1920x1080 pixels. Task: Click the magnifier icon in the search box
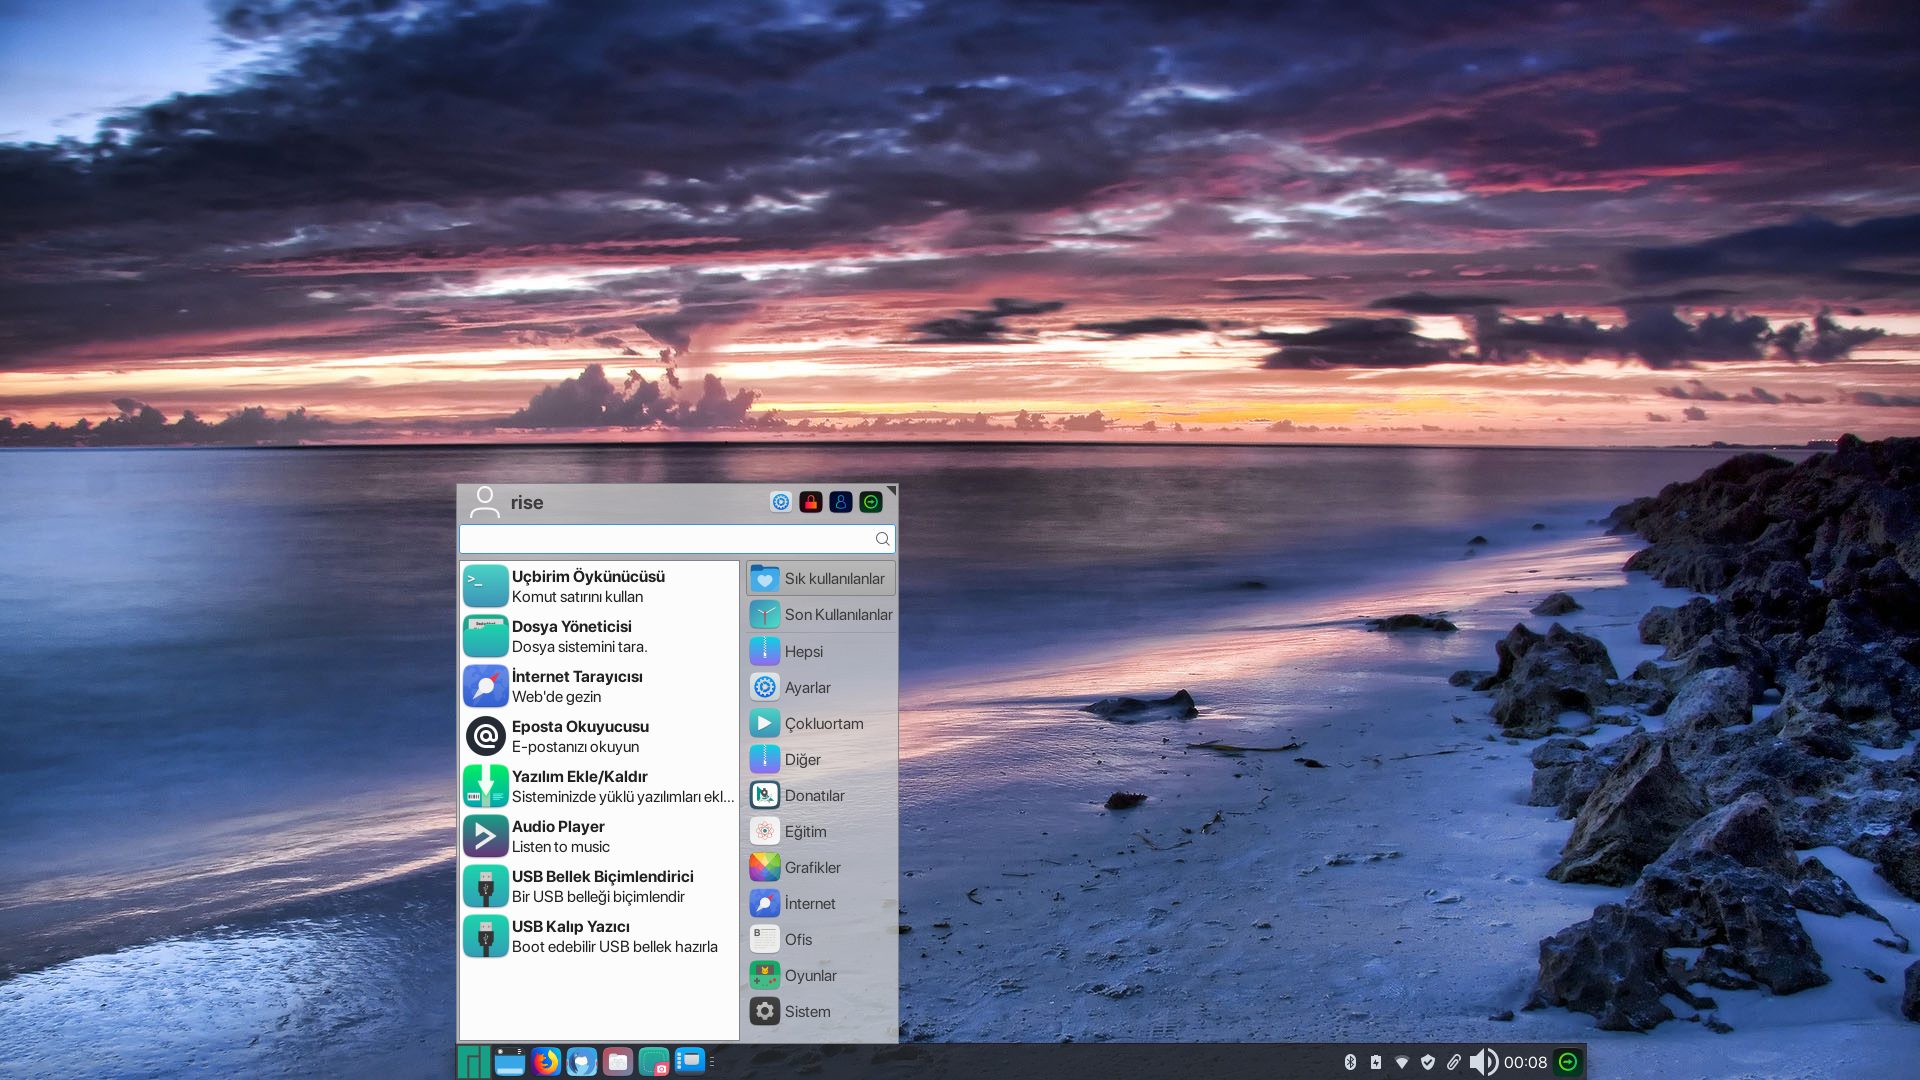pyautogui.click(x=882, y=539)
